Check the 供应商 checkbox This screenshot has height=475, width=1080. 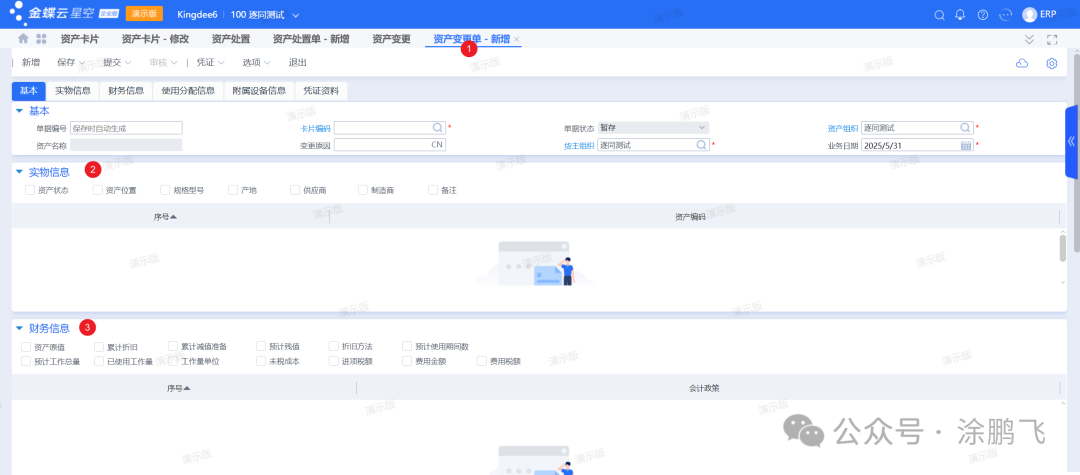(295, 189)
